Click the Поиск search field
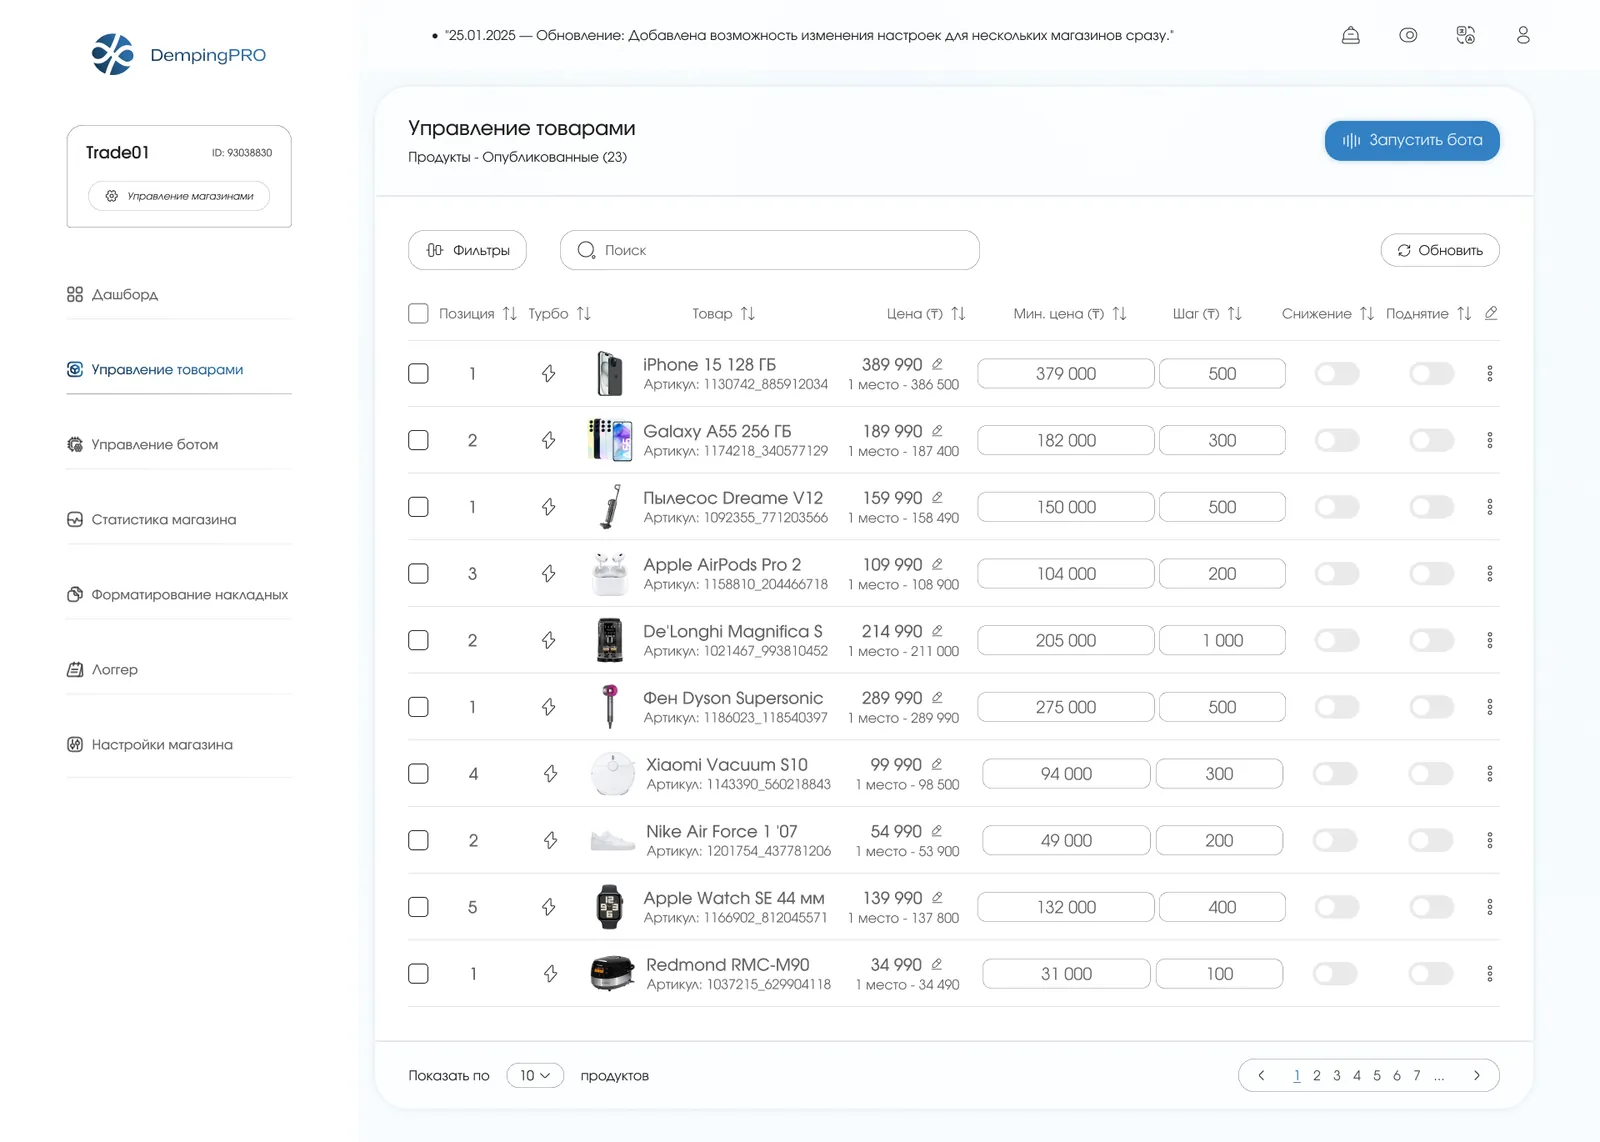 [769, 250]
